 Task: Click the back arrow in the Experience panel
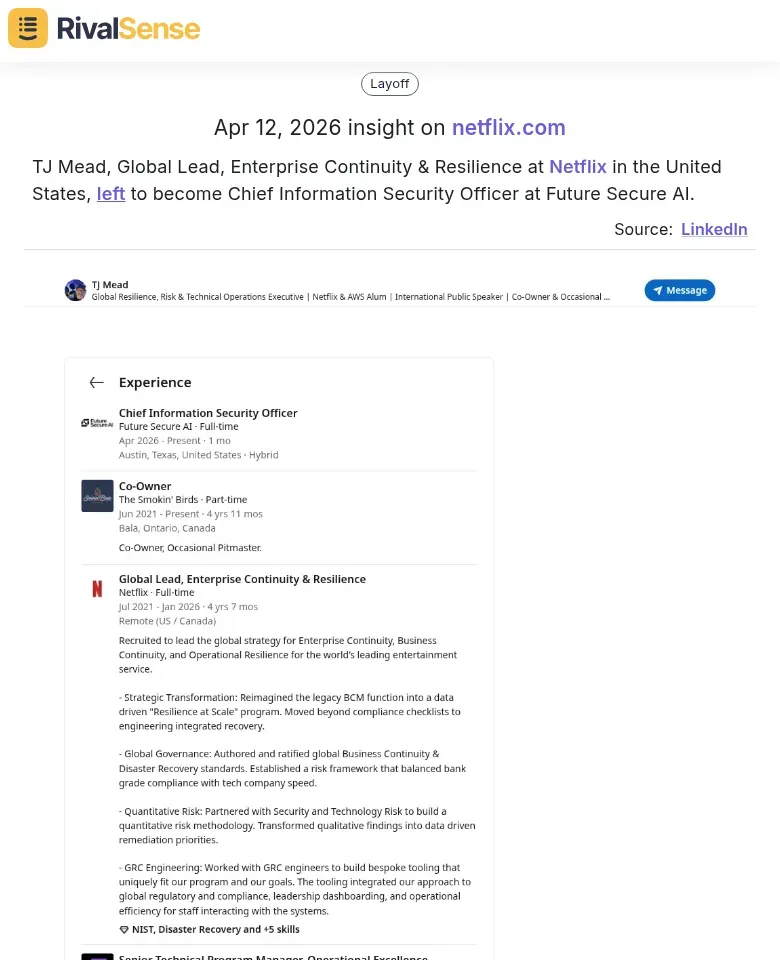[96, 382]
